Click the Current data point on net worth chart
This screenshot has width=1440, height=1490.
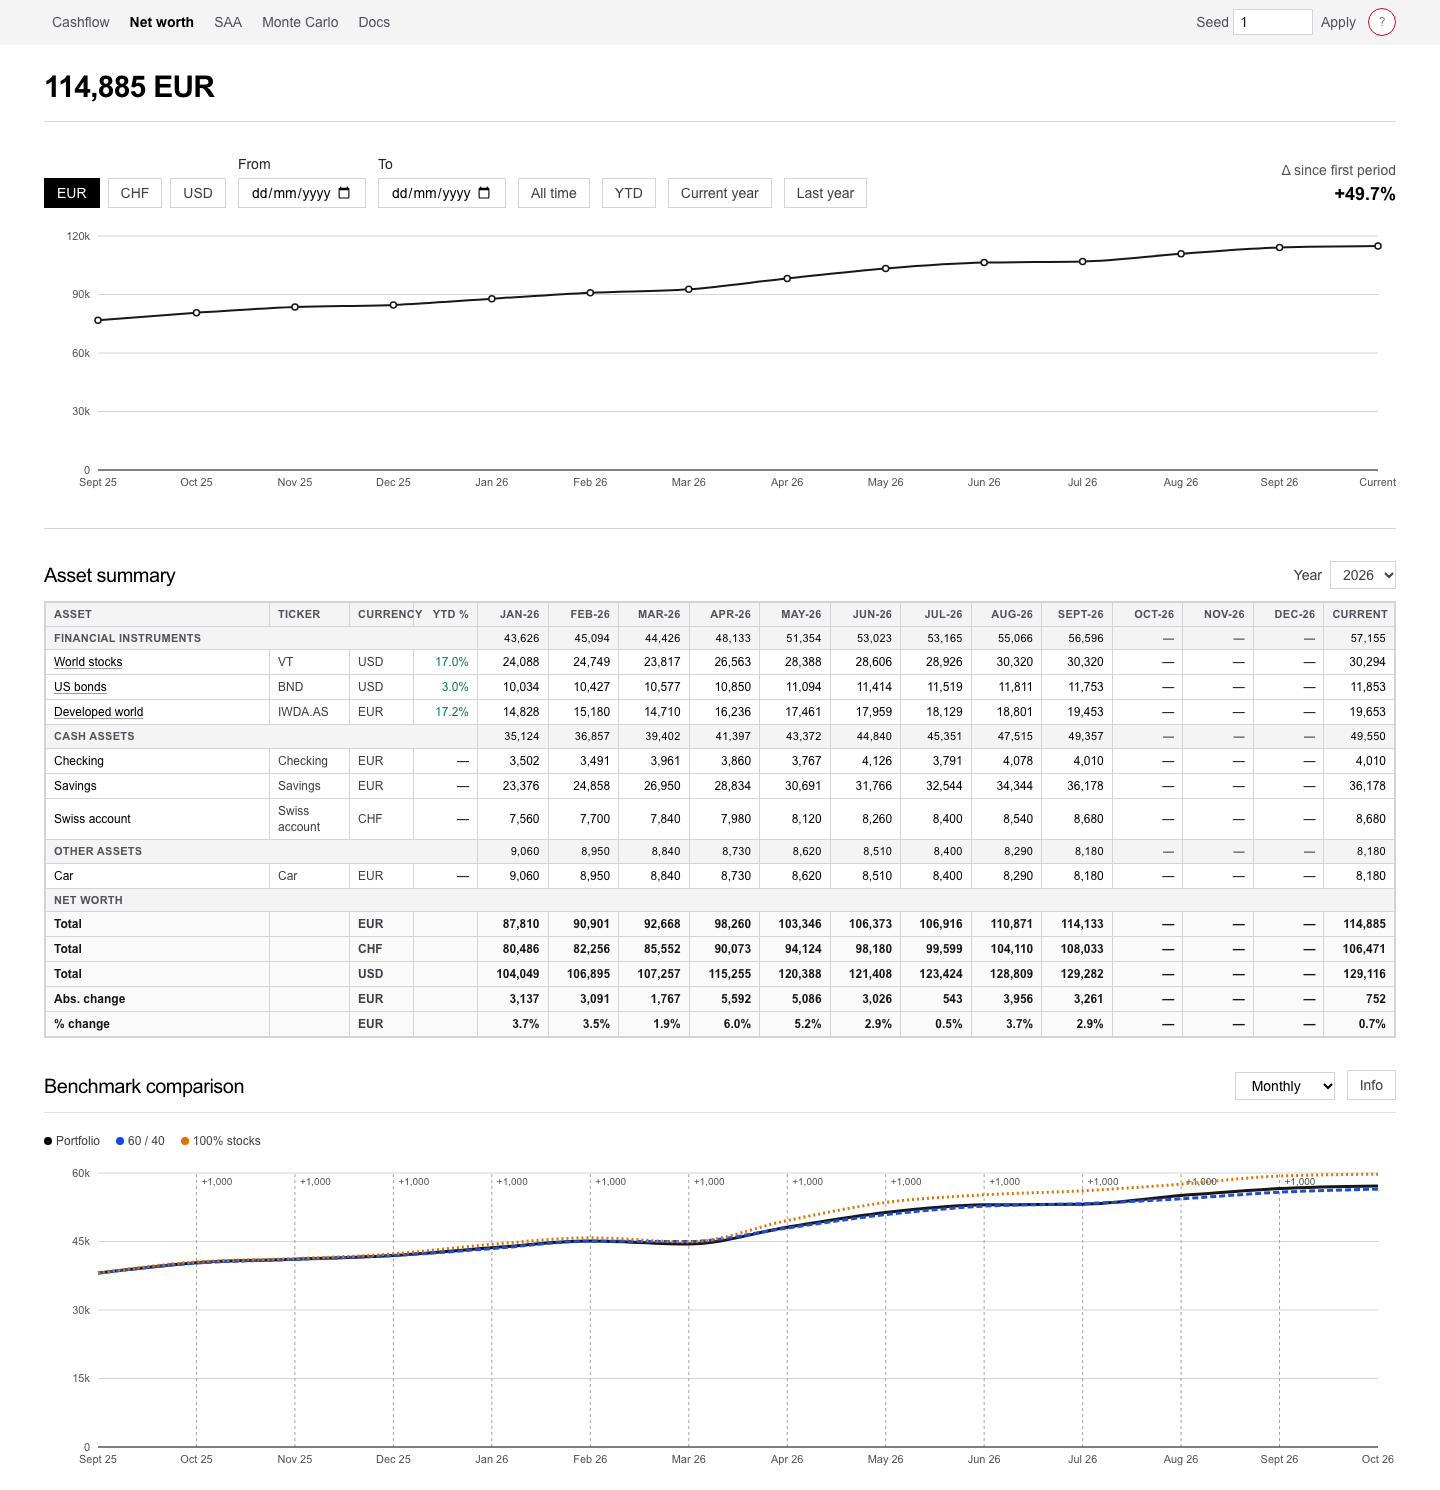coord(1378,246)
